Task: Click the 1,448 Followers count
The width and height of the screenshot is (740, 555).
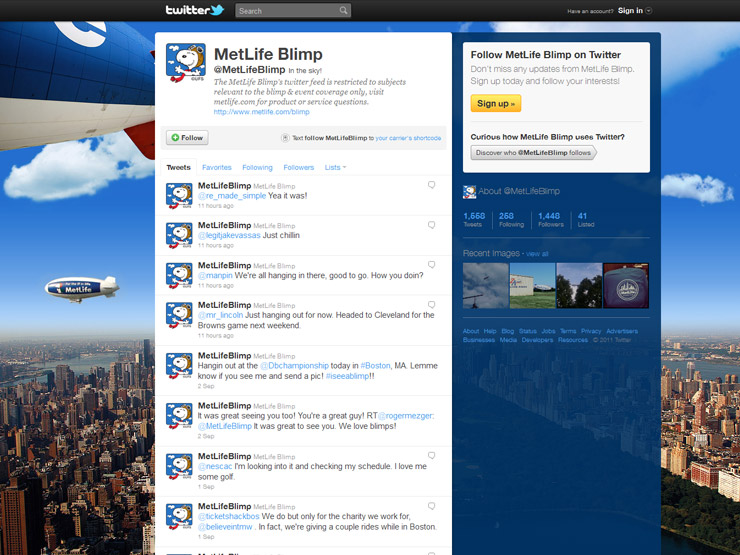Action: click(551, 219)
